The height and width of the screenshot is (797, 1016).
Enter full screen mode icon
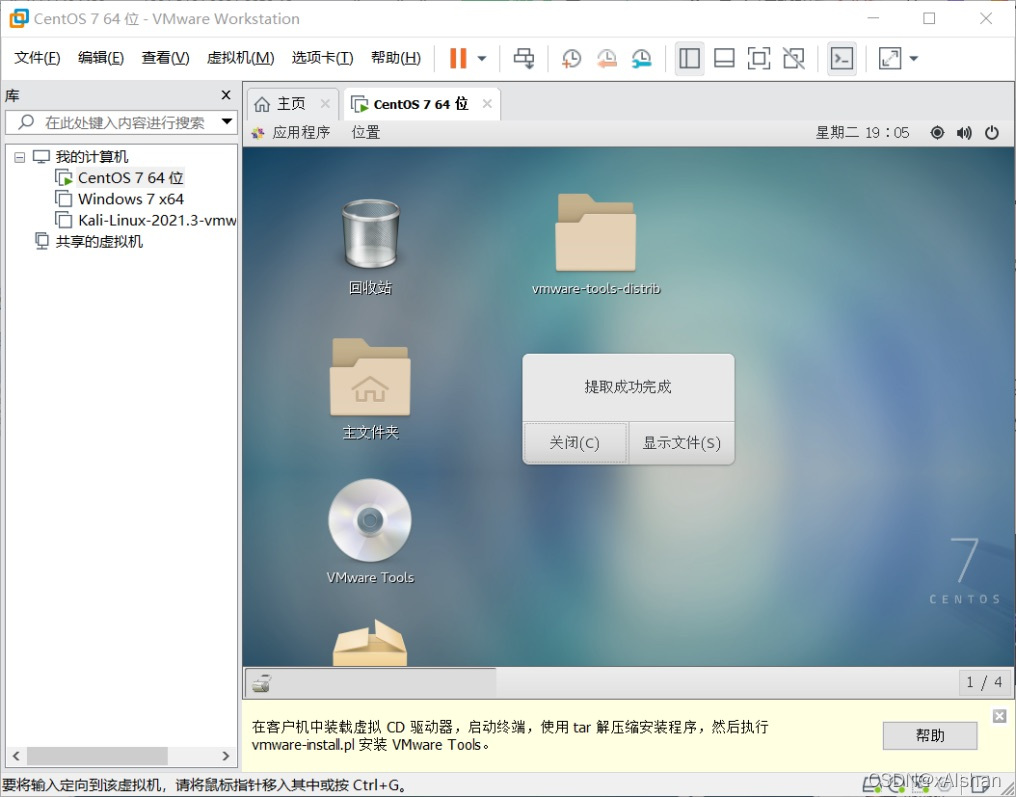pos(759,58)
